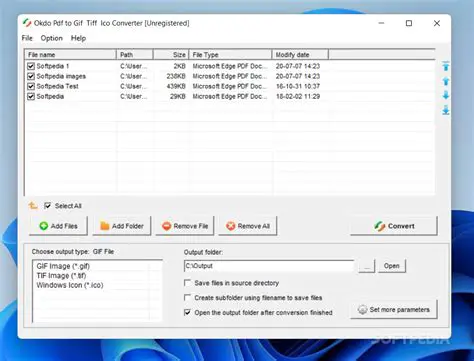Click the 18-02-02 11:29 modify date

click(298, 96)
